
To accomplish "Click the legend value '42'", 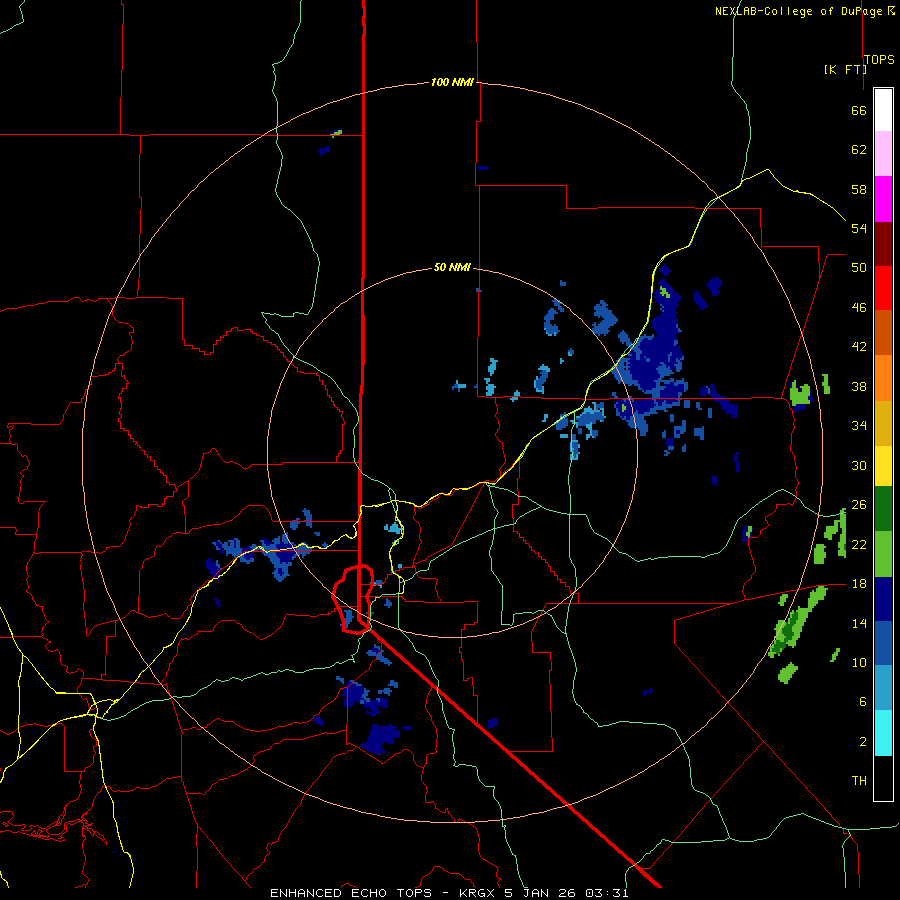I will click(x=859, y=346).
